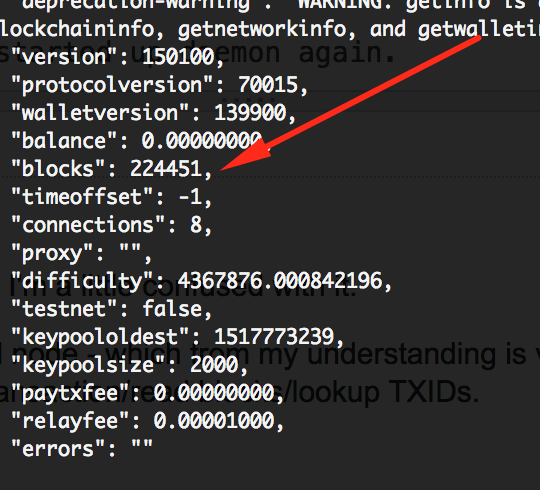
Task: Click the keypoolsize value 2000
Action: tap(214, 365)
